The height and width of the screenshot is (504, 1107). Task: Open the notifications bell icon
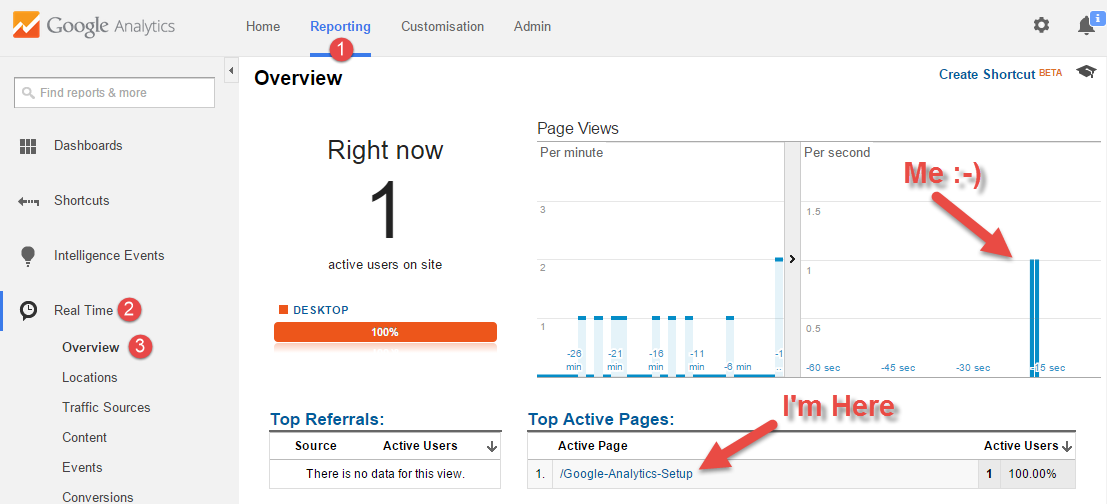pos(1087,26)
